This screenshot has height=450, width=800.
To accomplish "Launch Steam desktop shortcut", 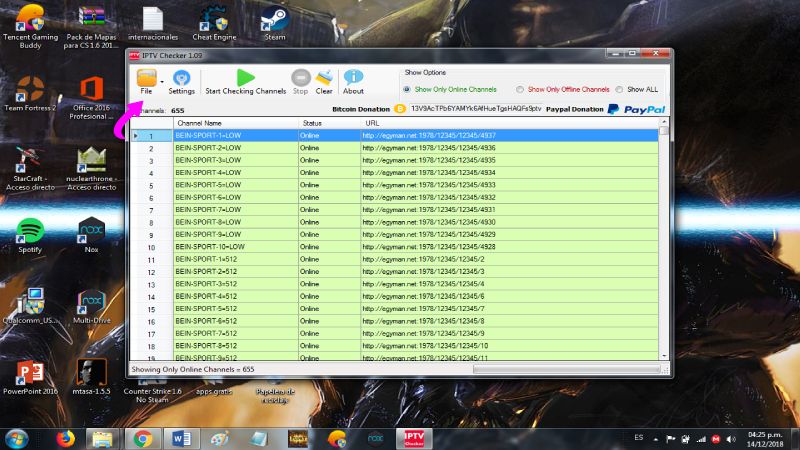I will 275,23.
